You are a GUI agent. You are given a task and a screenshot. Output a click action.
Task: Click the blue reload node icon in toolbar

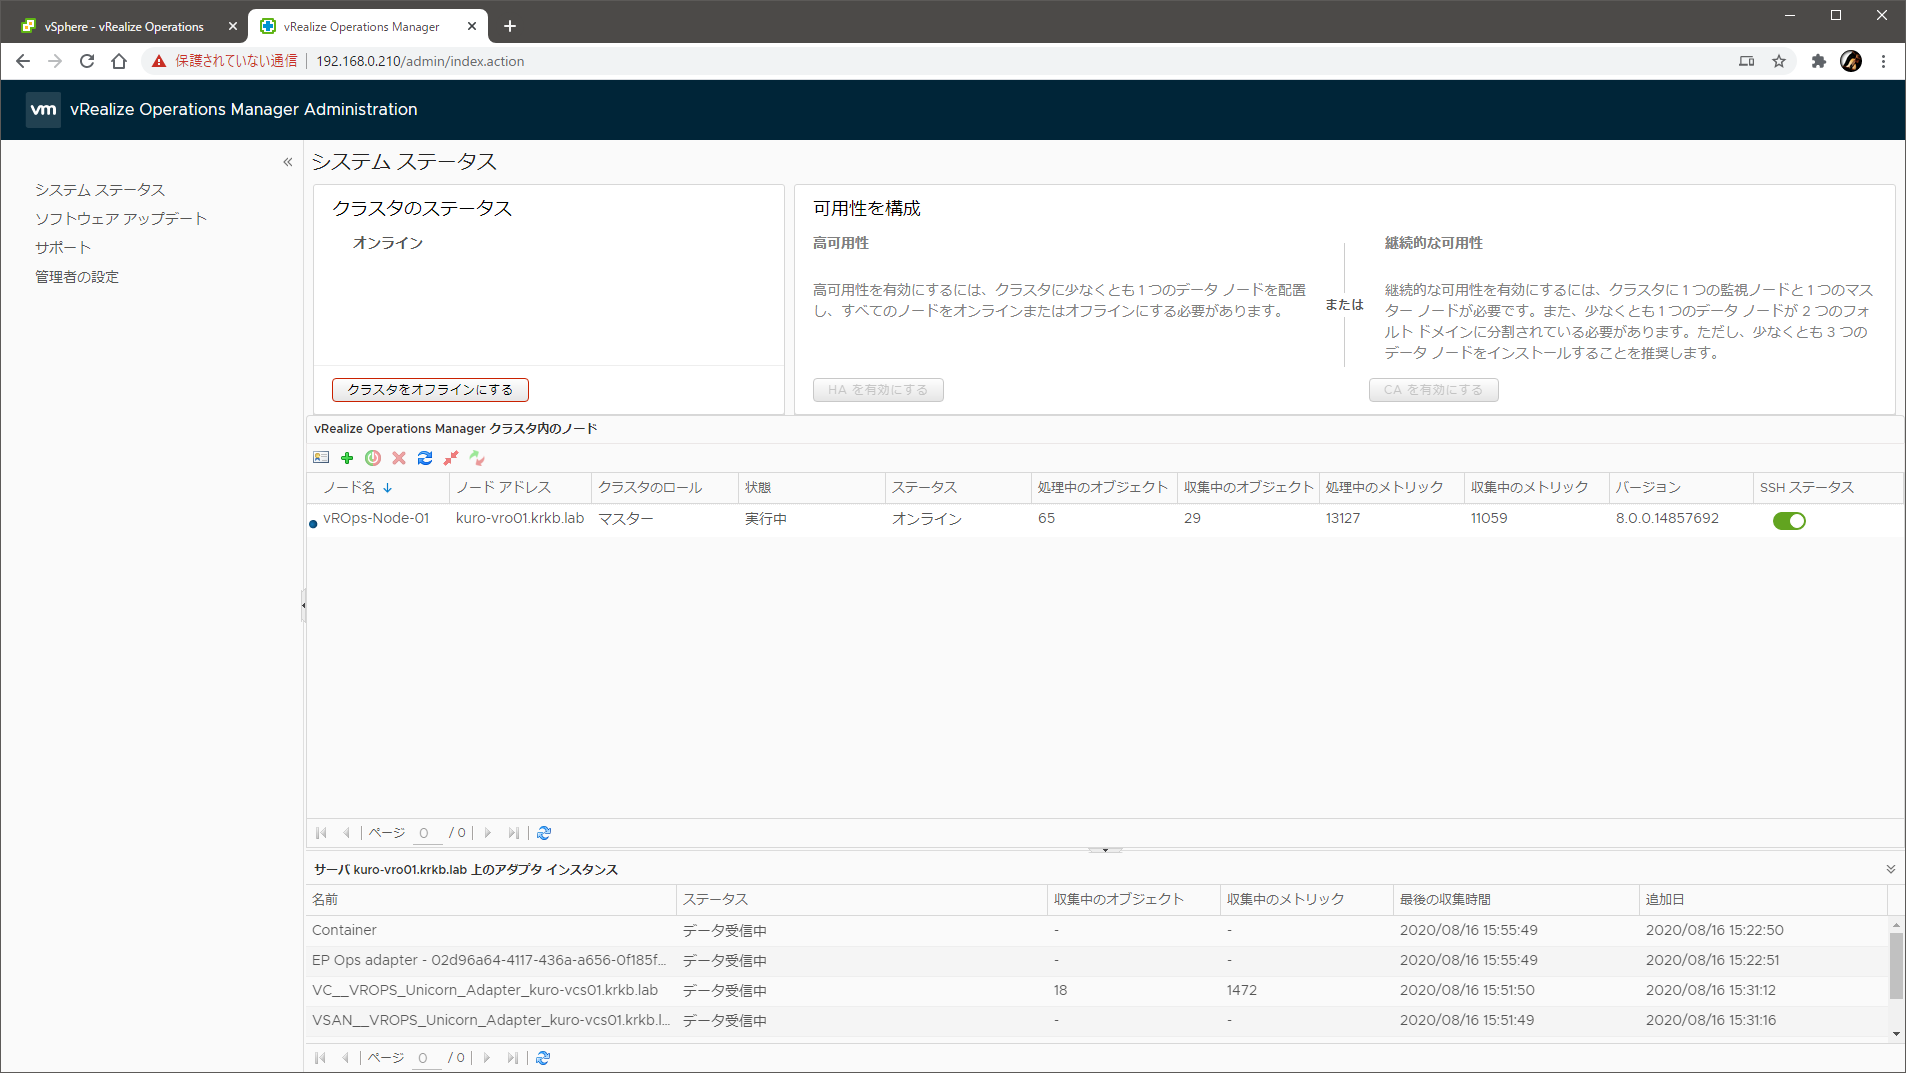click(425, 458)
